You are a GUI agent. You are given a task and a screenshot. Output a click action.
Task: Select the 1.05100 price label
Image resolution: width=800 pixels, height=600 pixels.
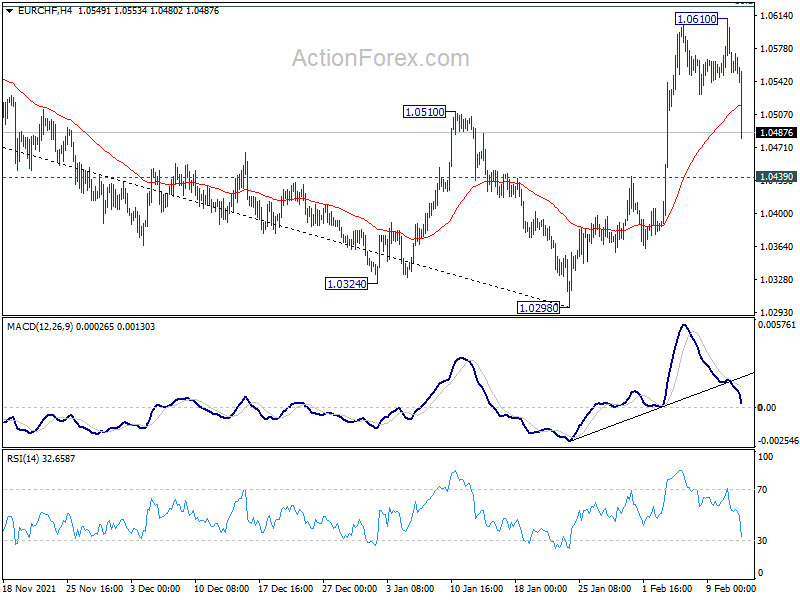click(x=424, y=112)
